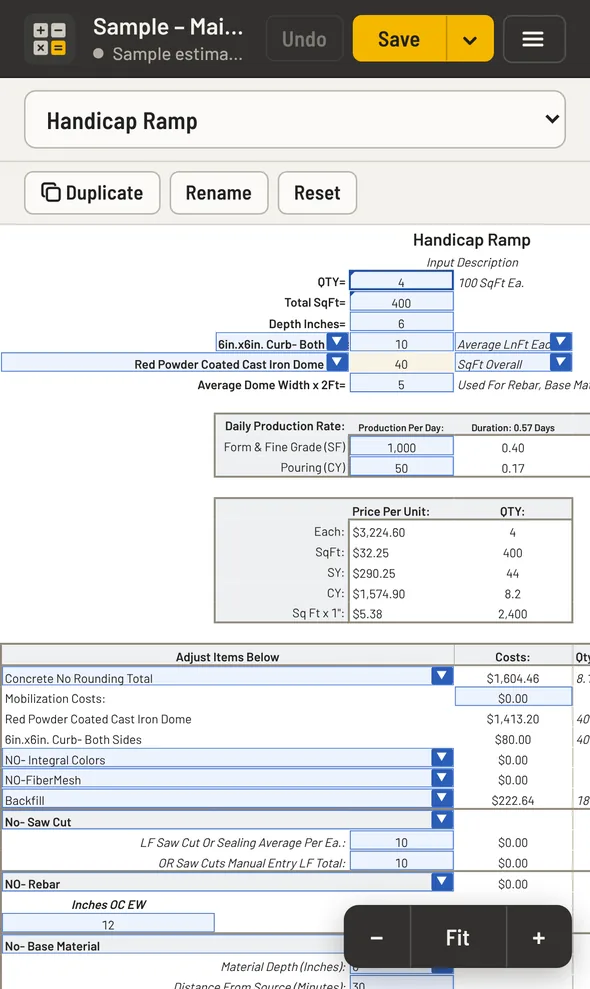Click the Sample – Mai... title text
Viewport: 590px width, 989px height.
tap(168, 27)
